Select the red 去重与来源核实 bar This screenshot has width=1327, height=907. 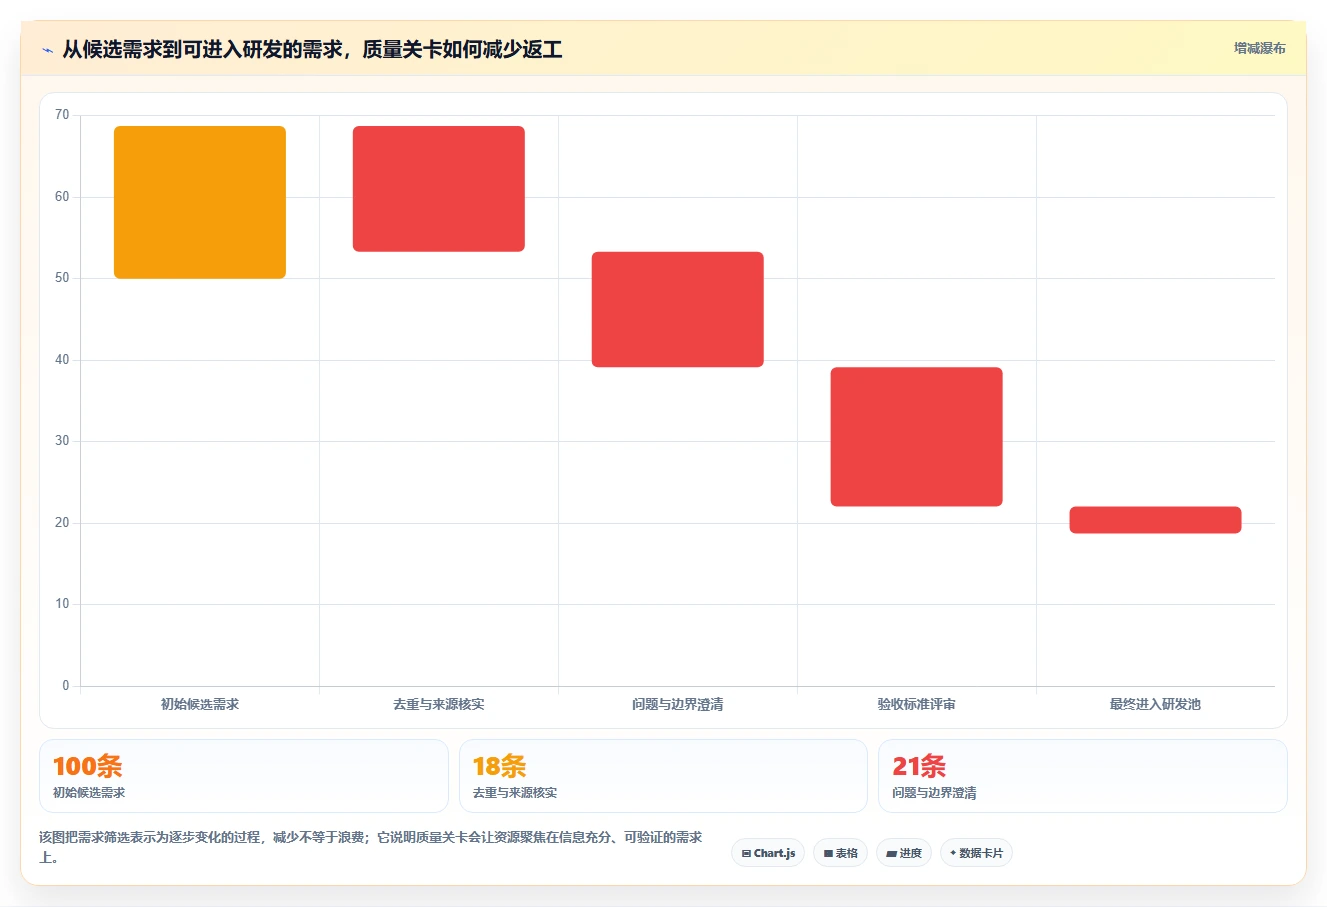[439, 189]
